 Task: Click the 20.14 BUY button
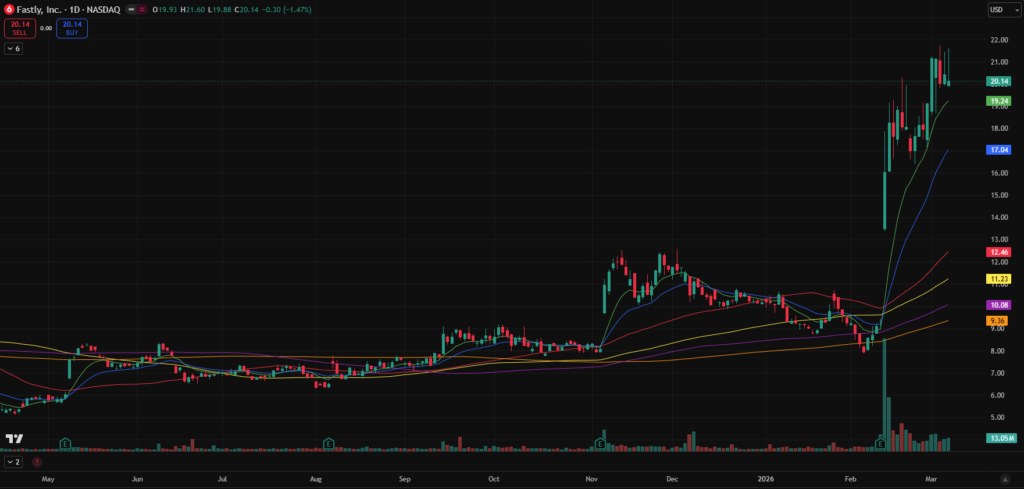pyautogui.click(x=72, y=29)
